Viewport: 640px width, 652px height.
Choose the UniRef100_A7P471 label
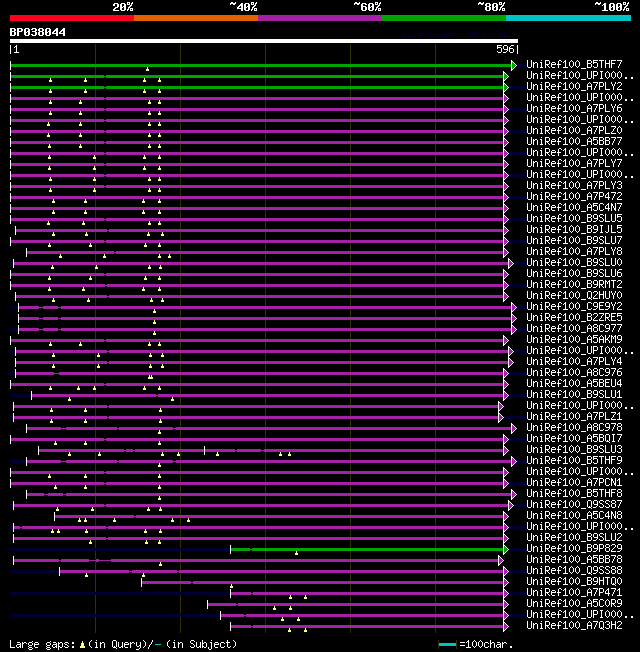tap(574, 593)
